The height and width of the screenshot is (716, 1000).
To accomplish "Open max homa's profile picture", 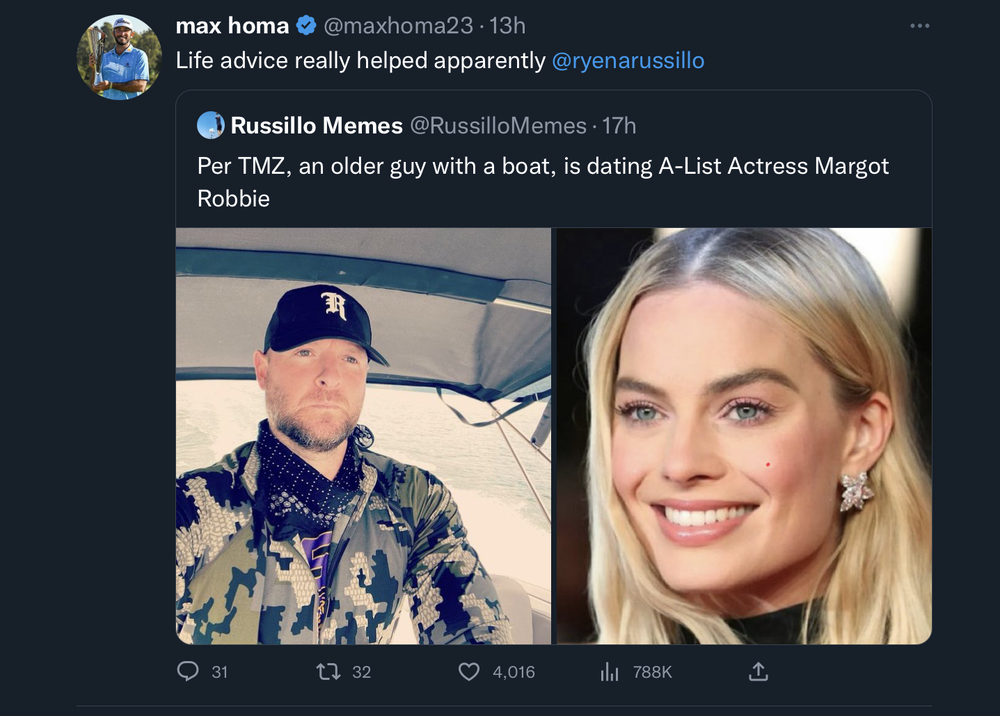I will [119, 57].
